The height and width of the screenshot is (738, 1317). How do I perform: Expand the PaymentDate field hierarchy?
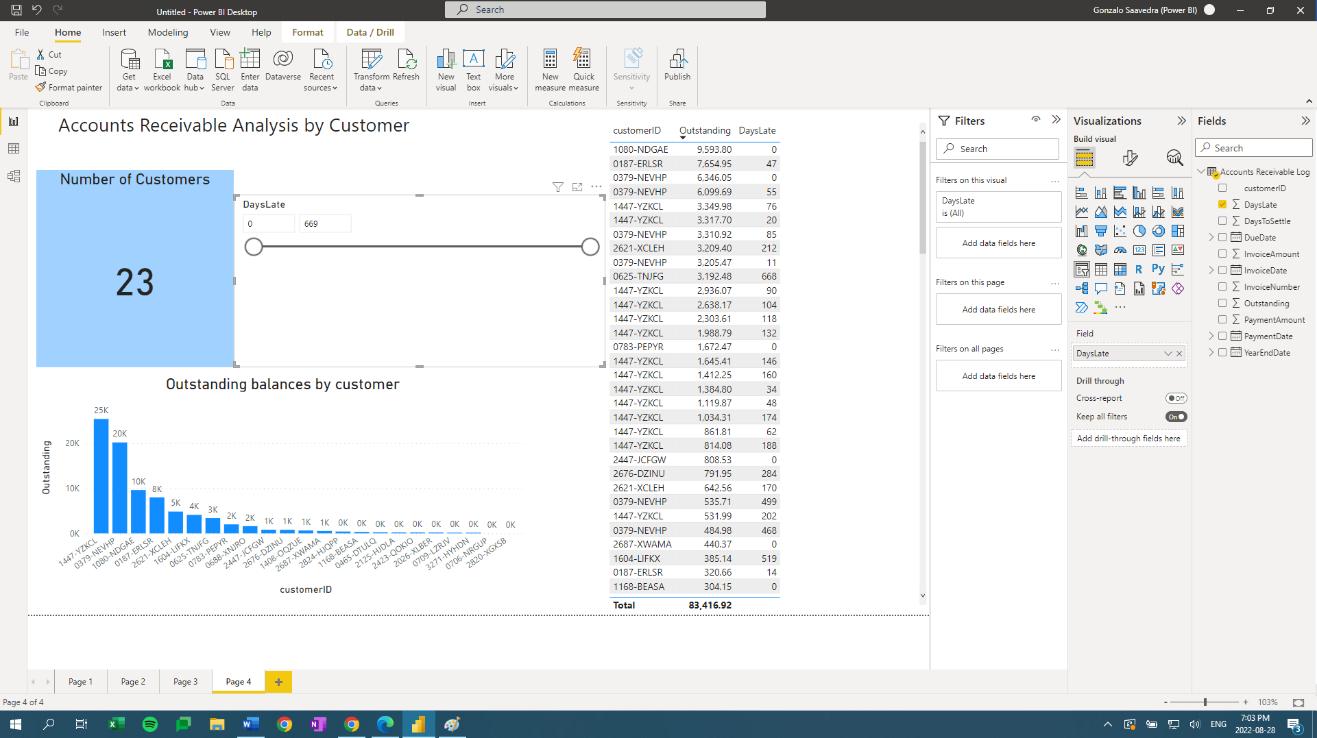click(x=1211, y=336)
